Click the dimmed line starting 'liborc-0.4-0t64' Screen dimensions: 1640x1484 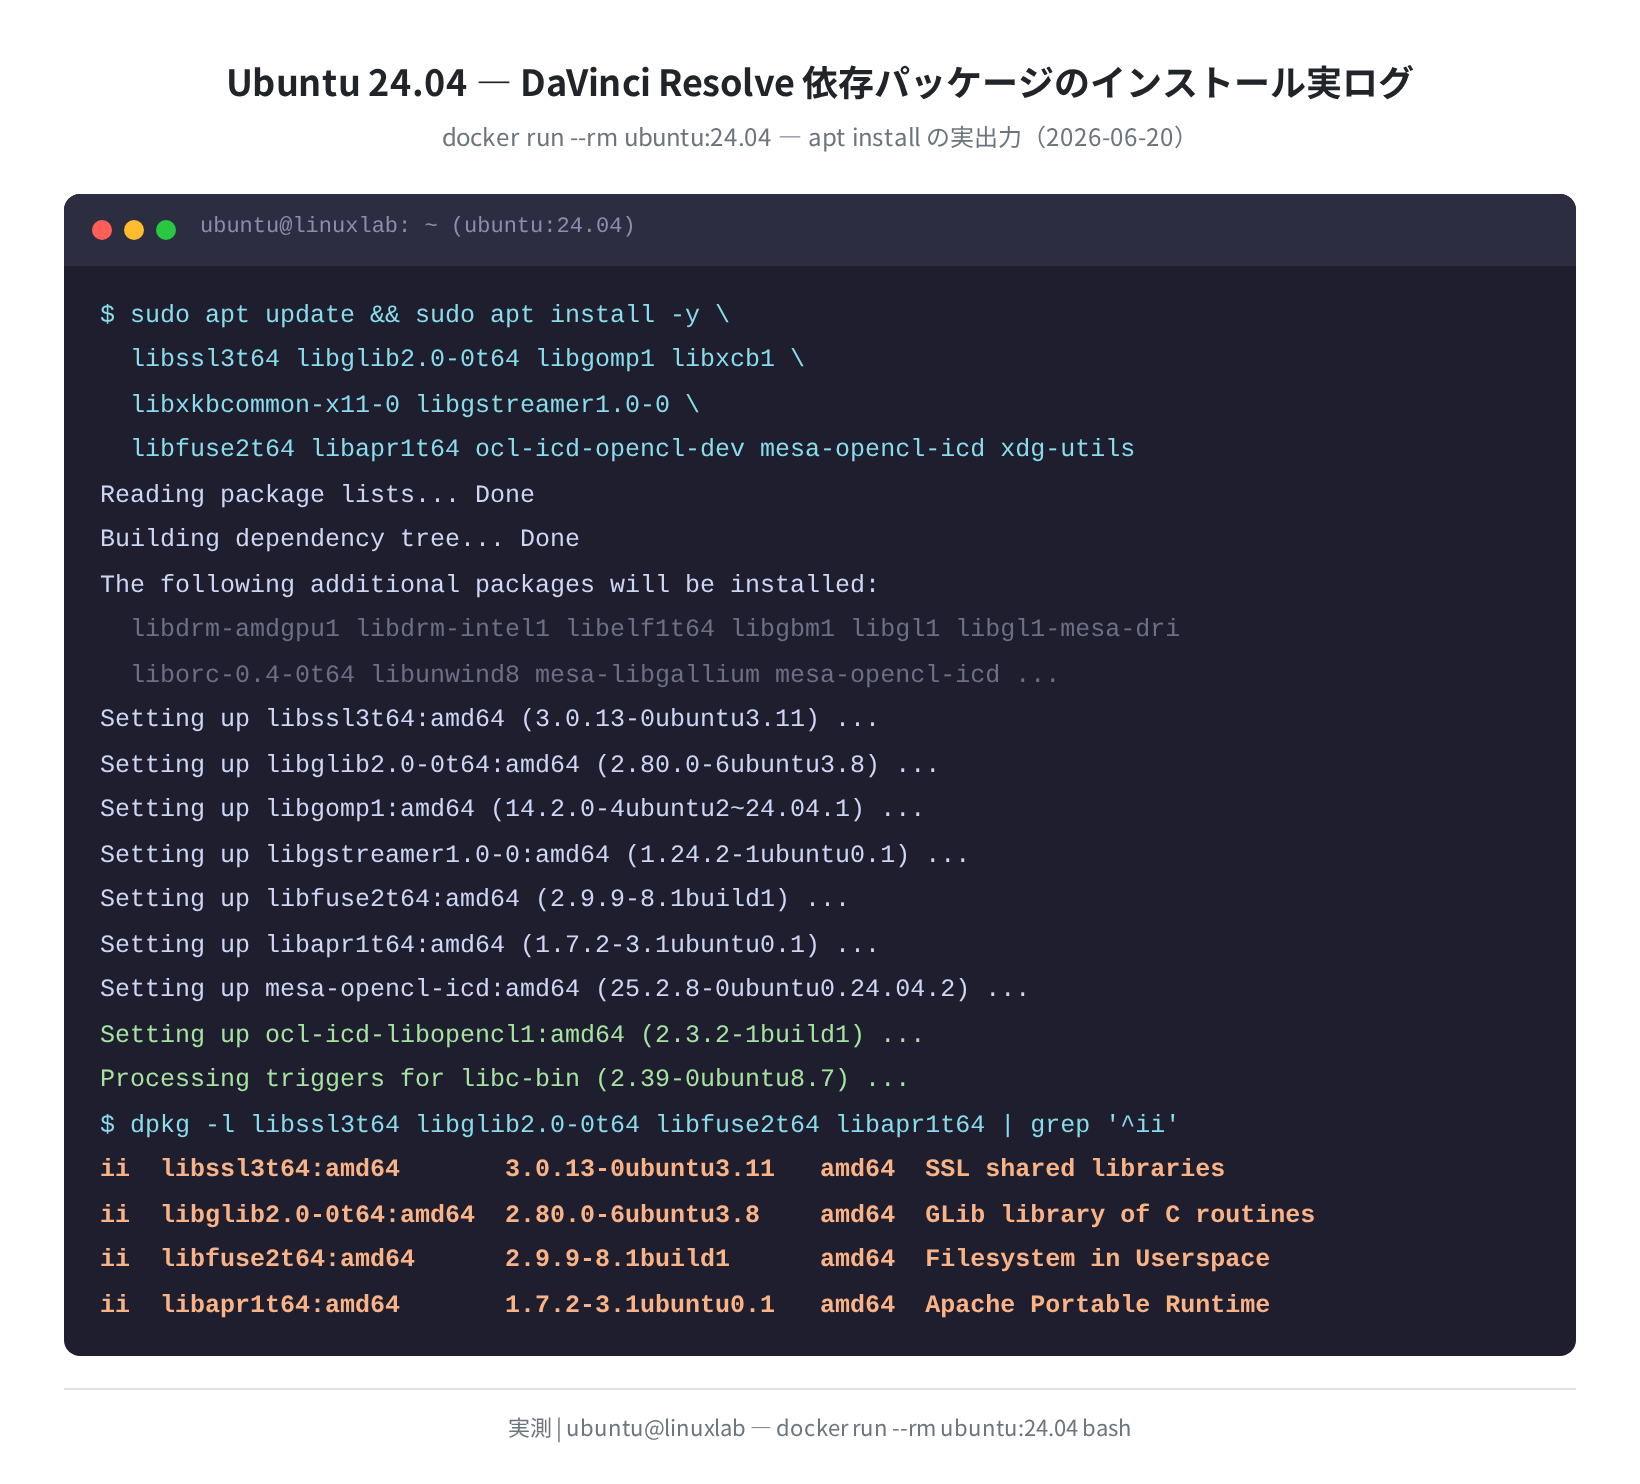point(595,674)
